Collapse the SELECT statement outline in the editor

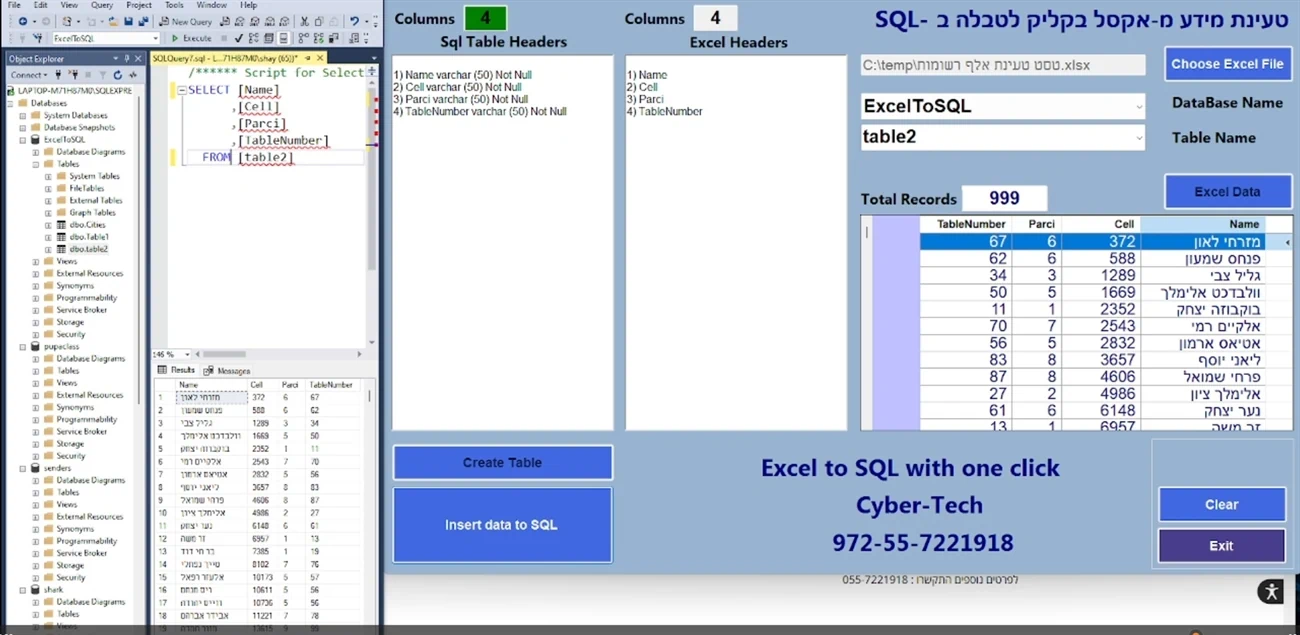point(182,90)
